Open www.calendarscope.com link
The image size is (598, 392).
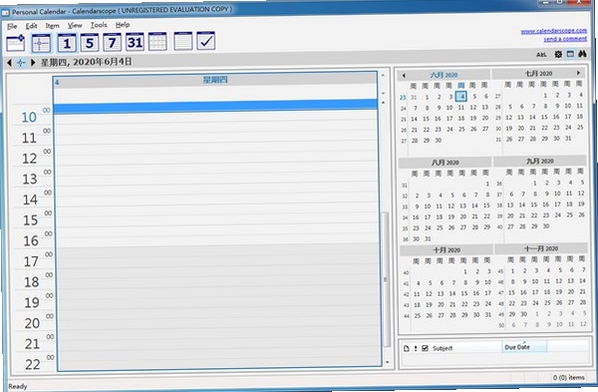[554, 31]
